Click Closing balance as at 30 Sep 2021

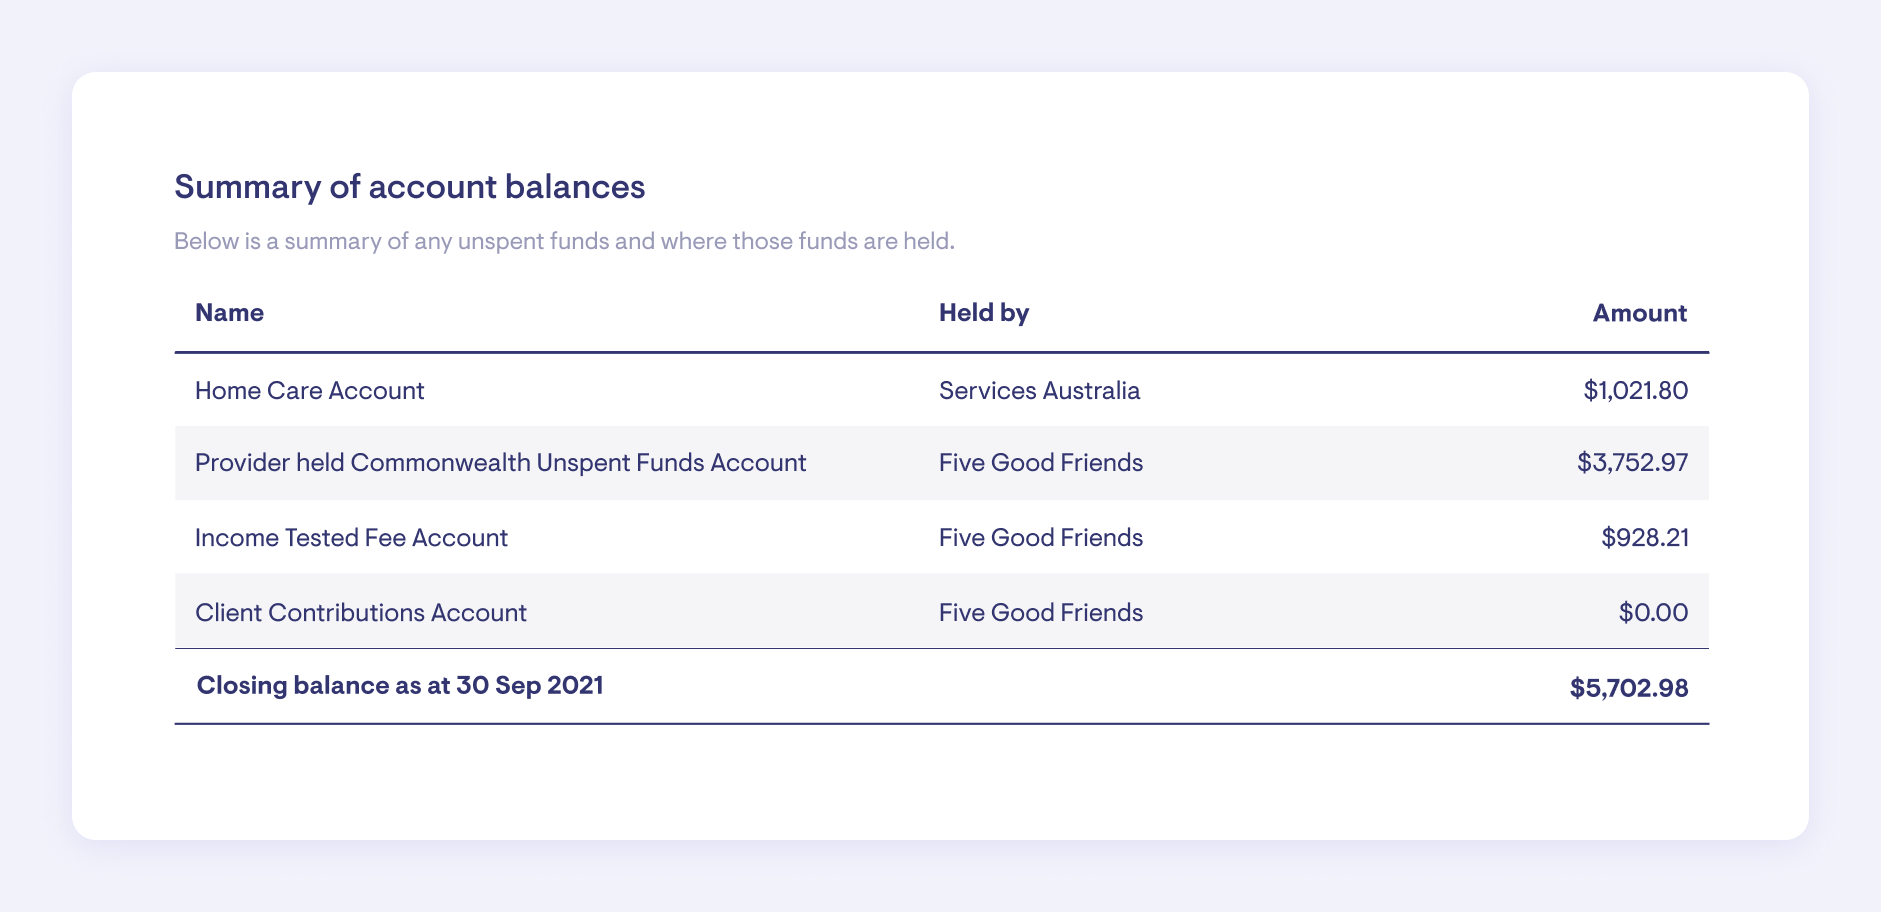[x=400, y=686]
